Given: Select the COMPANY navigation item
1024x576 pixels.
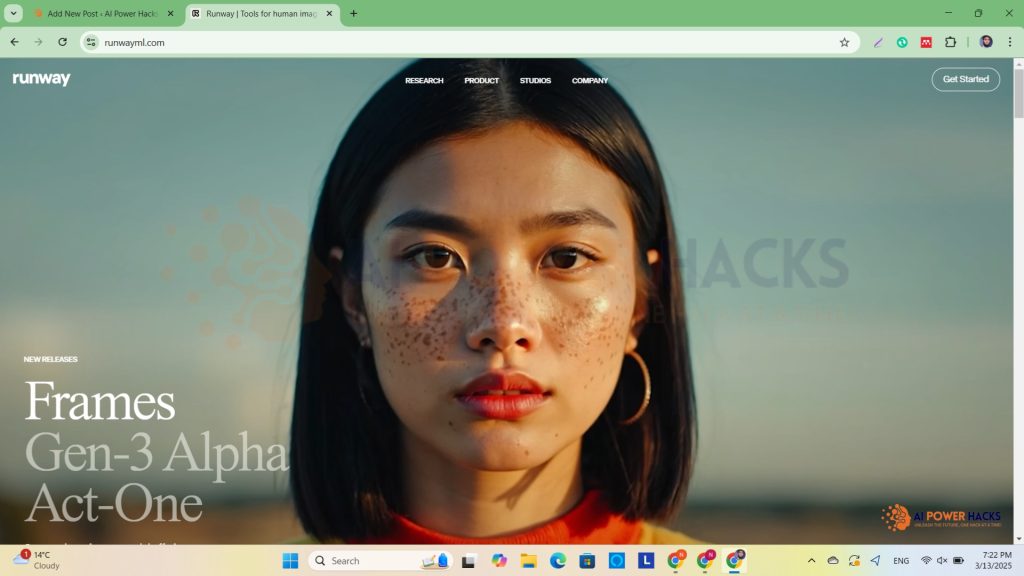Looking at the screenshot, I should click(590, 80).
